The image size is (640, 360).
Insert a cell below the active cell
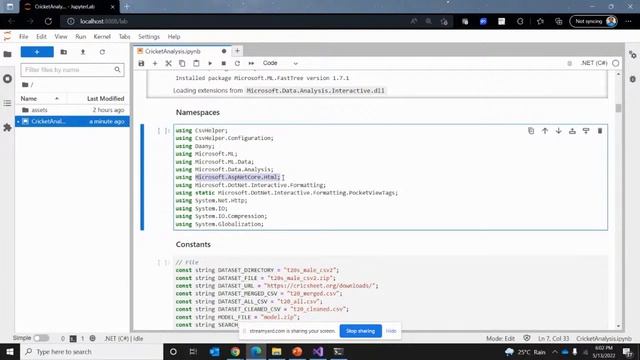pos(586,131)
